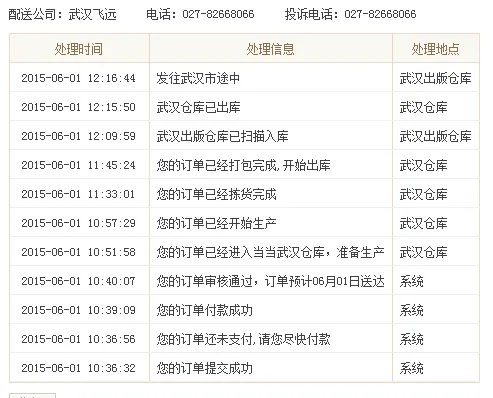
Task: Select timestamp 2015-06-01 12:16:44
Action: coord(79,78)
